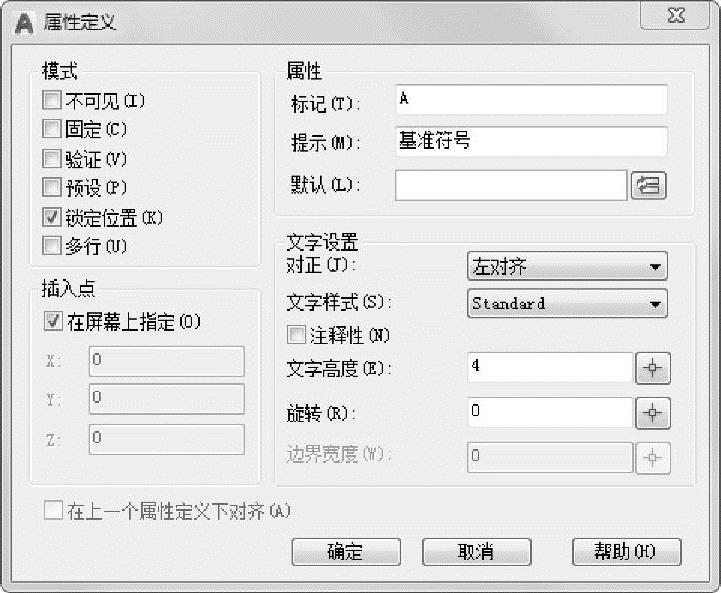Enable the 不可见 checkbox
The image size is (721, 593).
[52, 100]
